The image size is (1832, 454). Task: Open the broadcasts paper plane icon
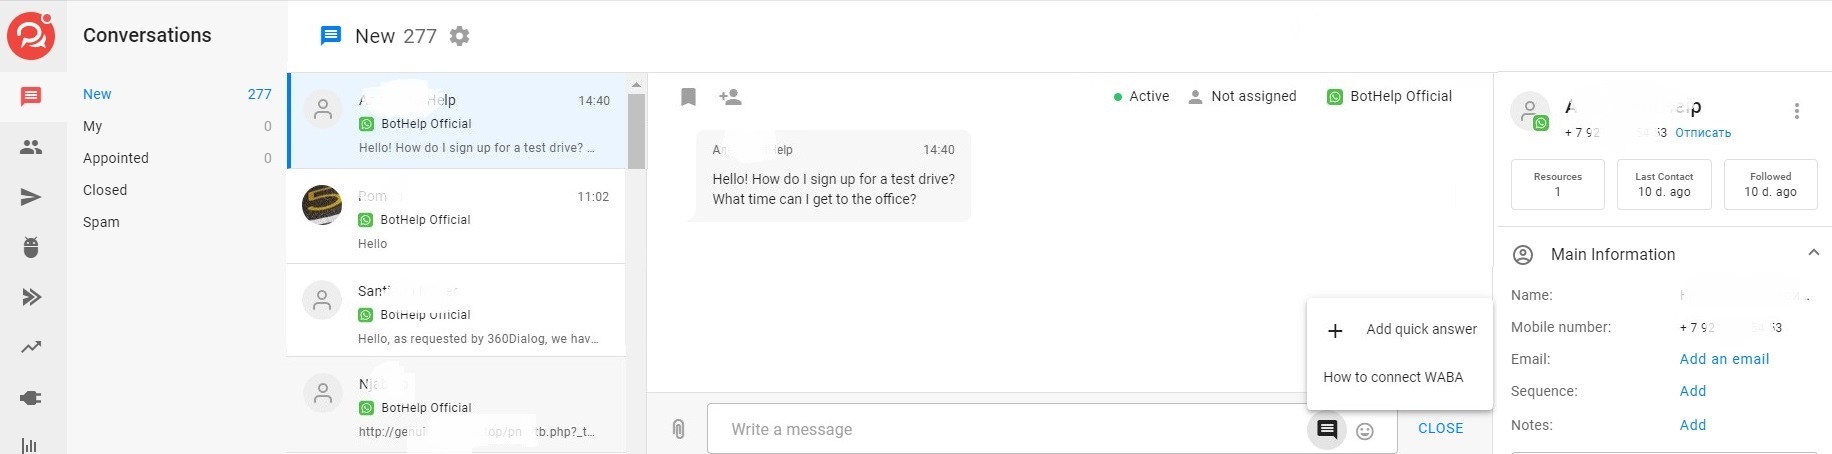31,197
